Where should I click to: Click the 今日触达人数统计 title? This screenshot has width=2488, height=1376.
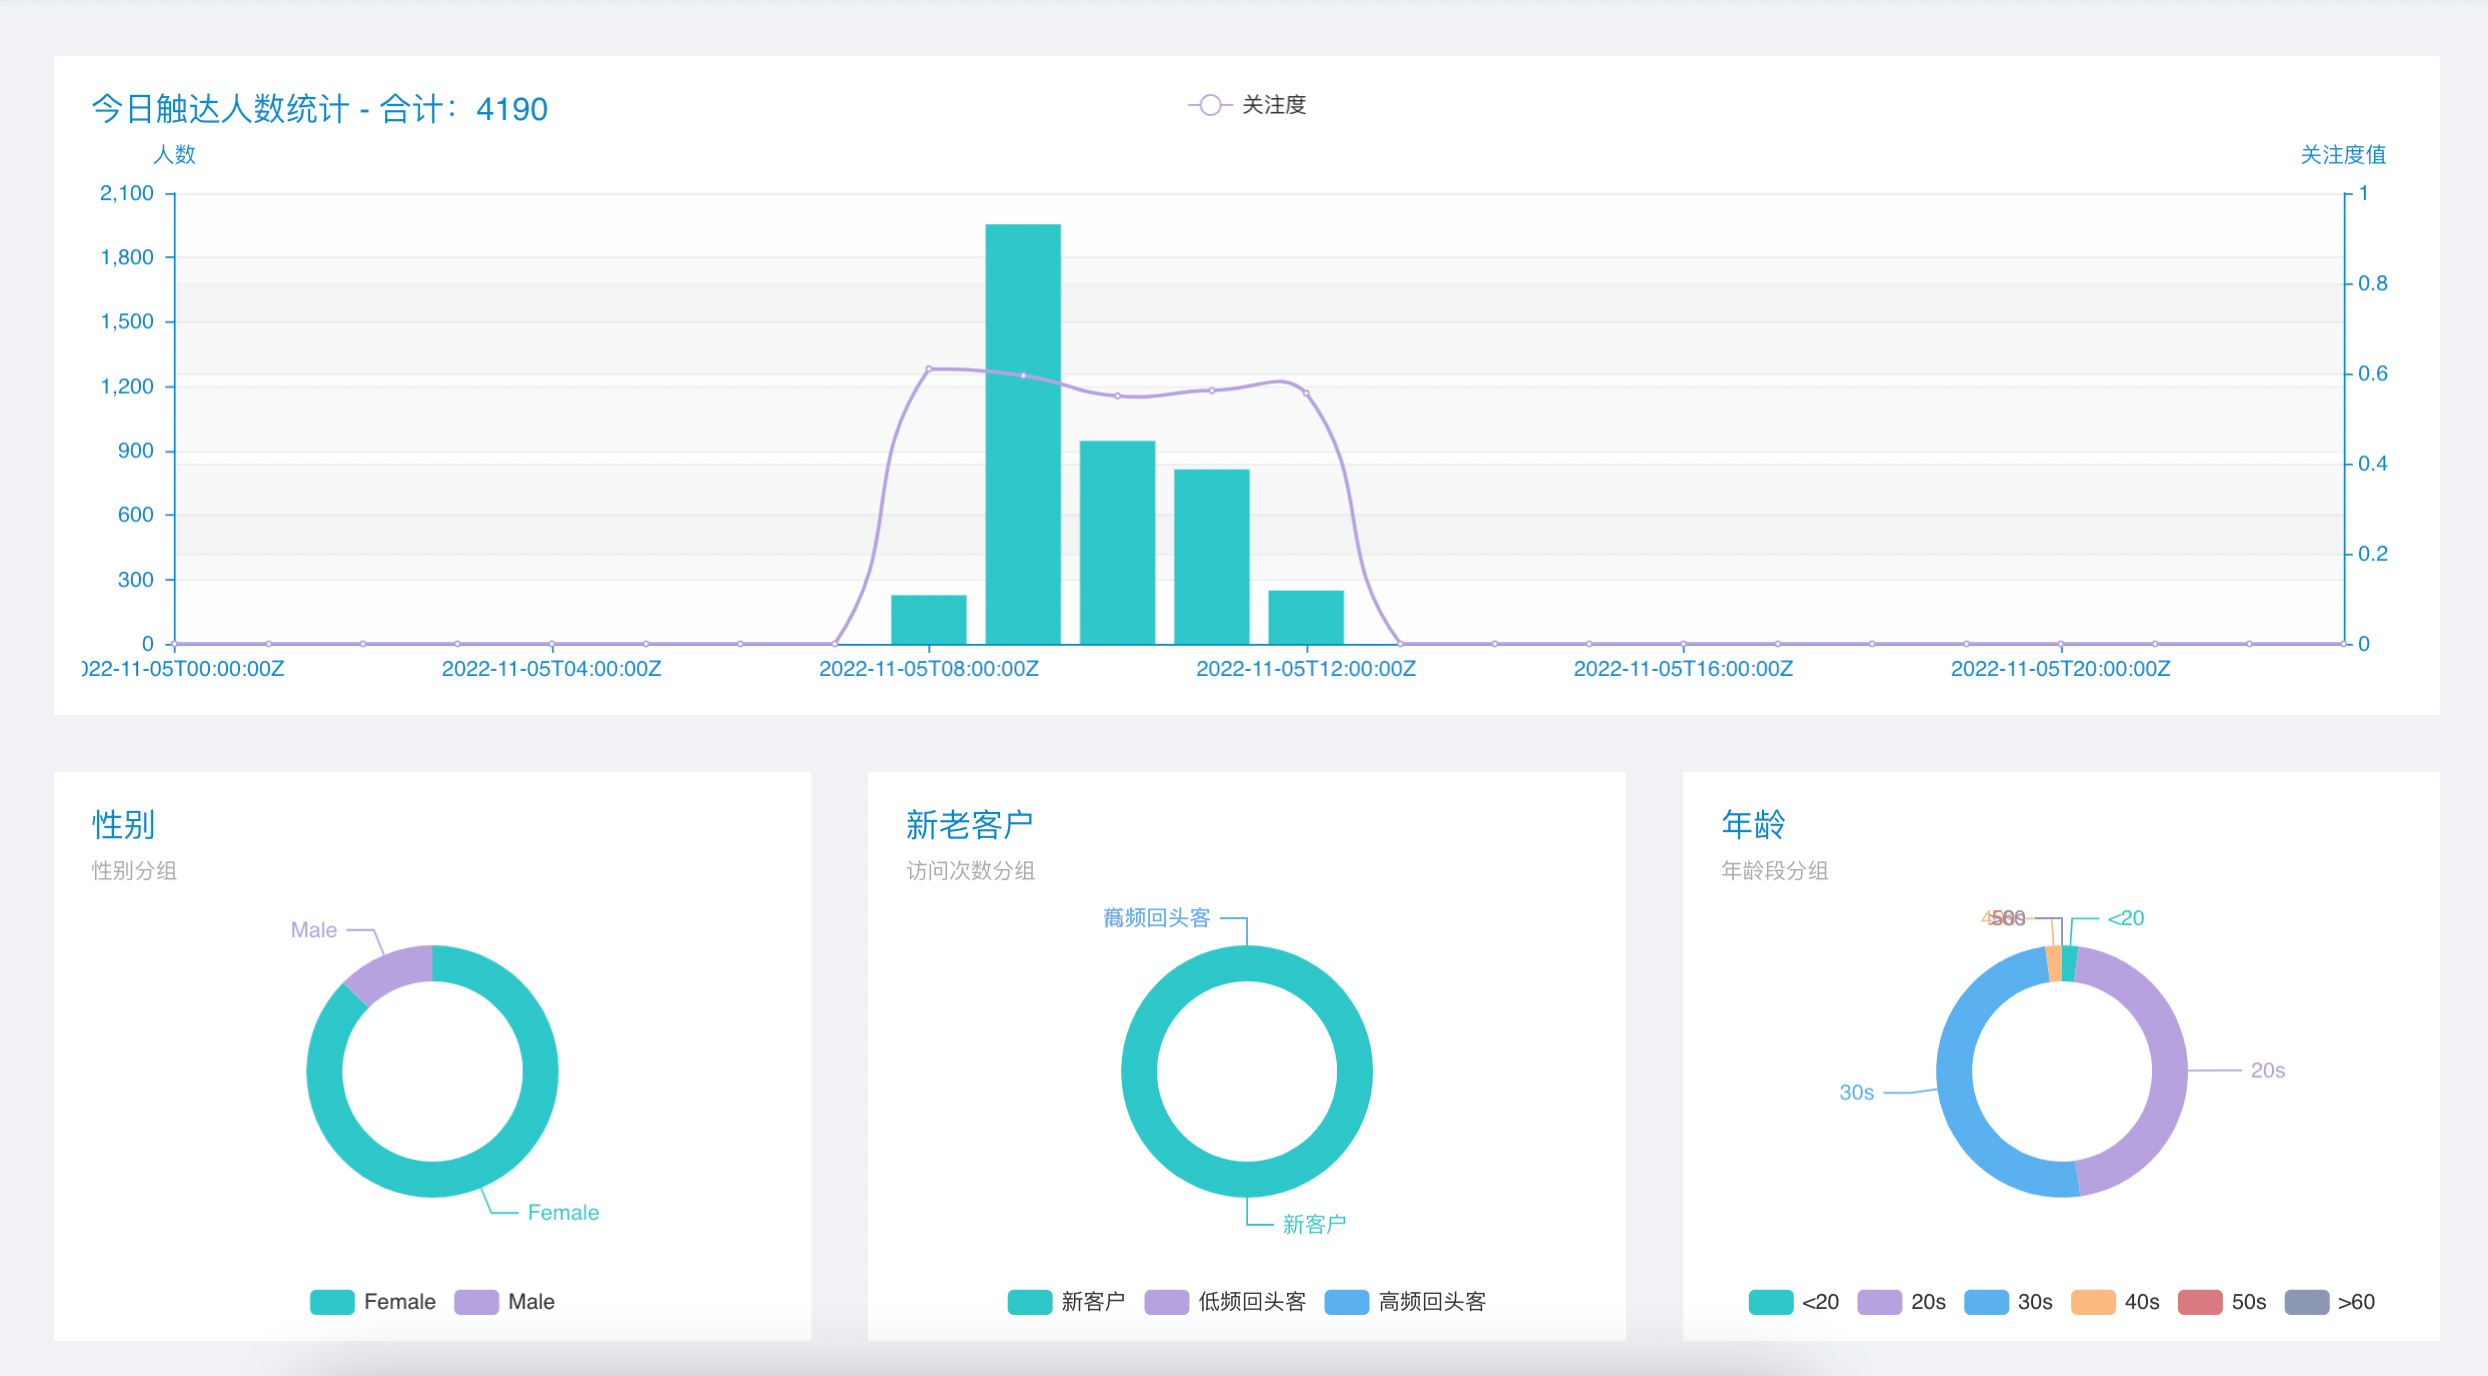click(x=320, y=109)
